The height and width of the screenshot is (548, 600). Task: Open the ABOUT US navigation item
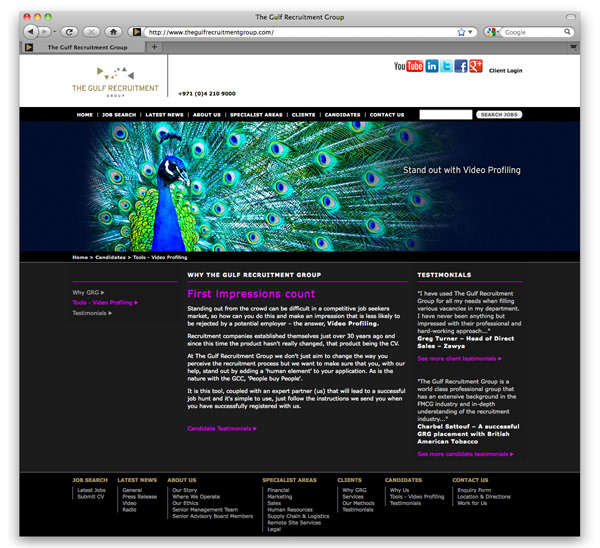pyautogui.click(x=207, y=114)
